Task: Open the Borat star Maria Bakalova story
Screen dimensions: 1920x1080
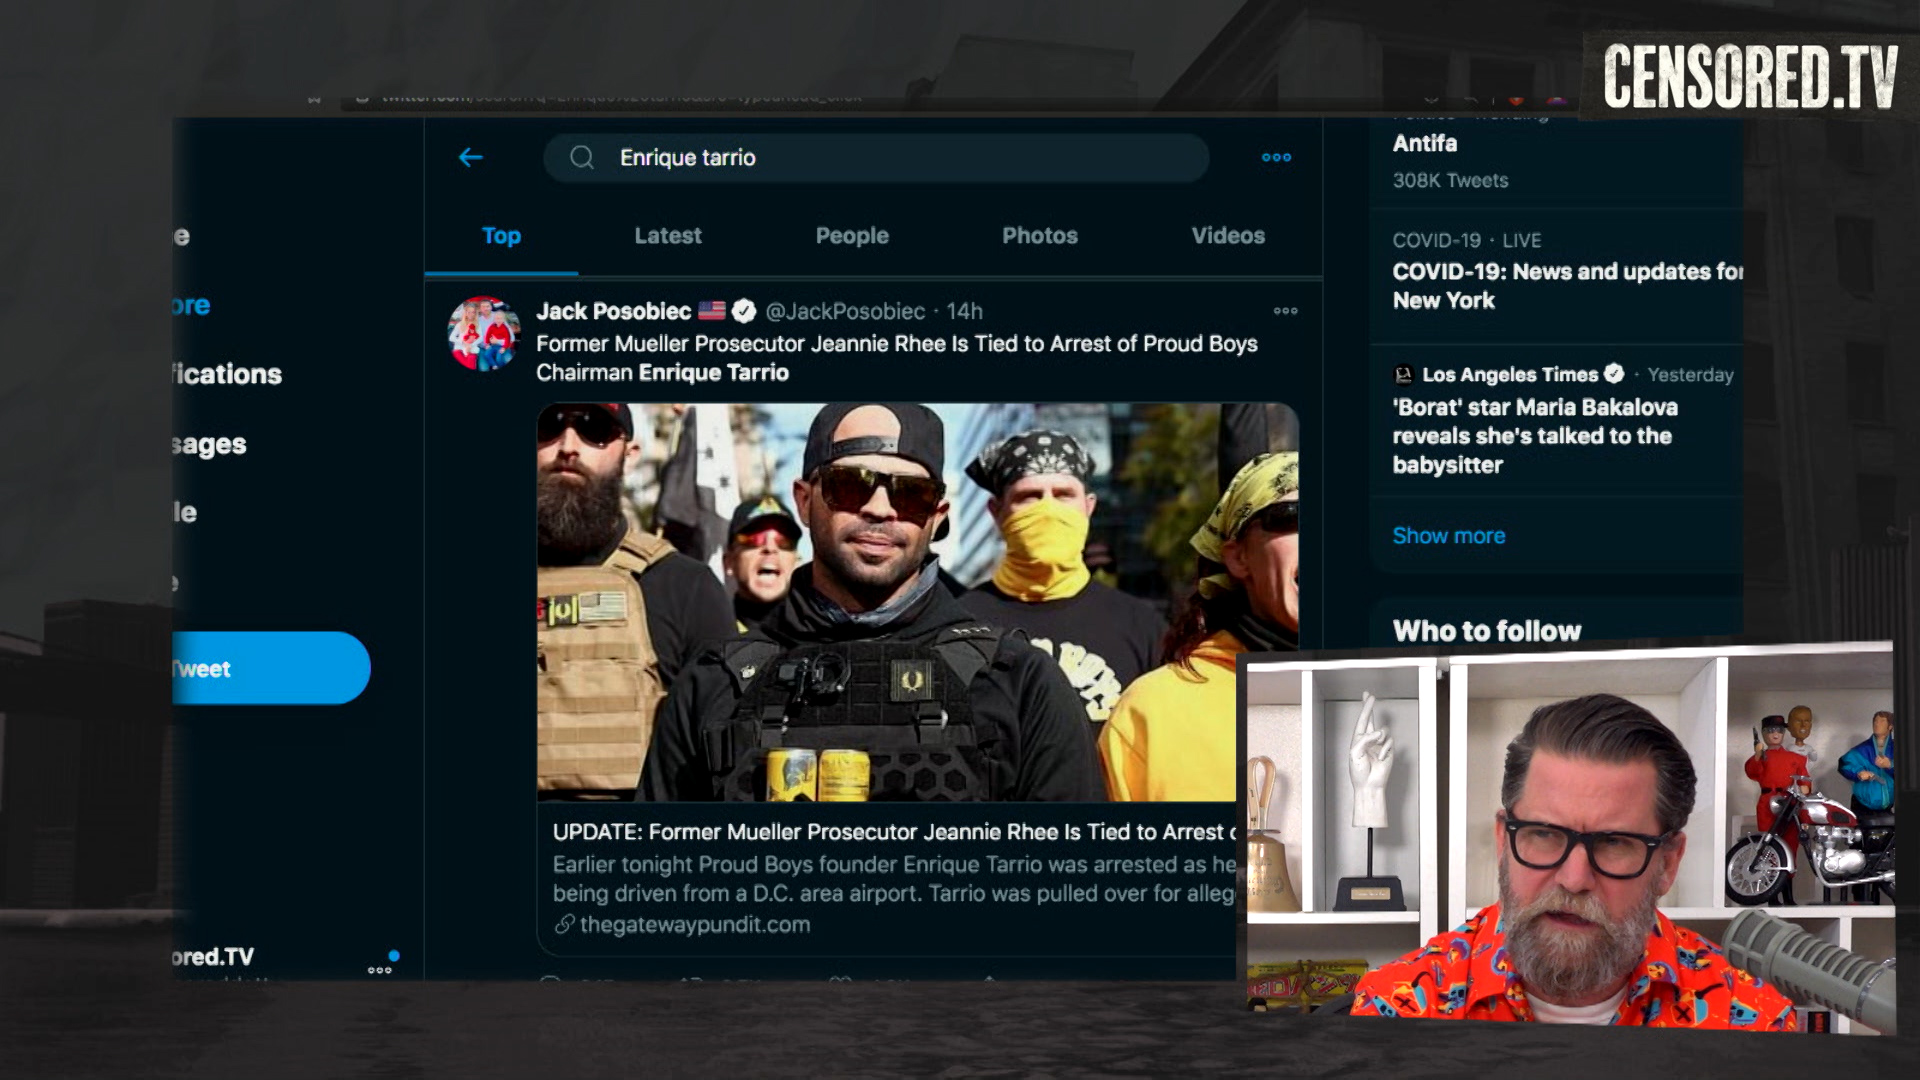Action: (x=1535, y=436)
